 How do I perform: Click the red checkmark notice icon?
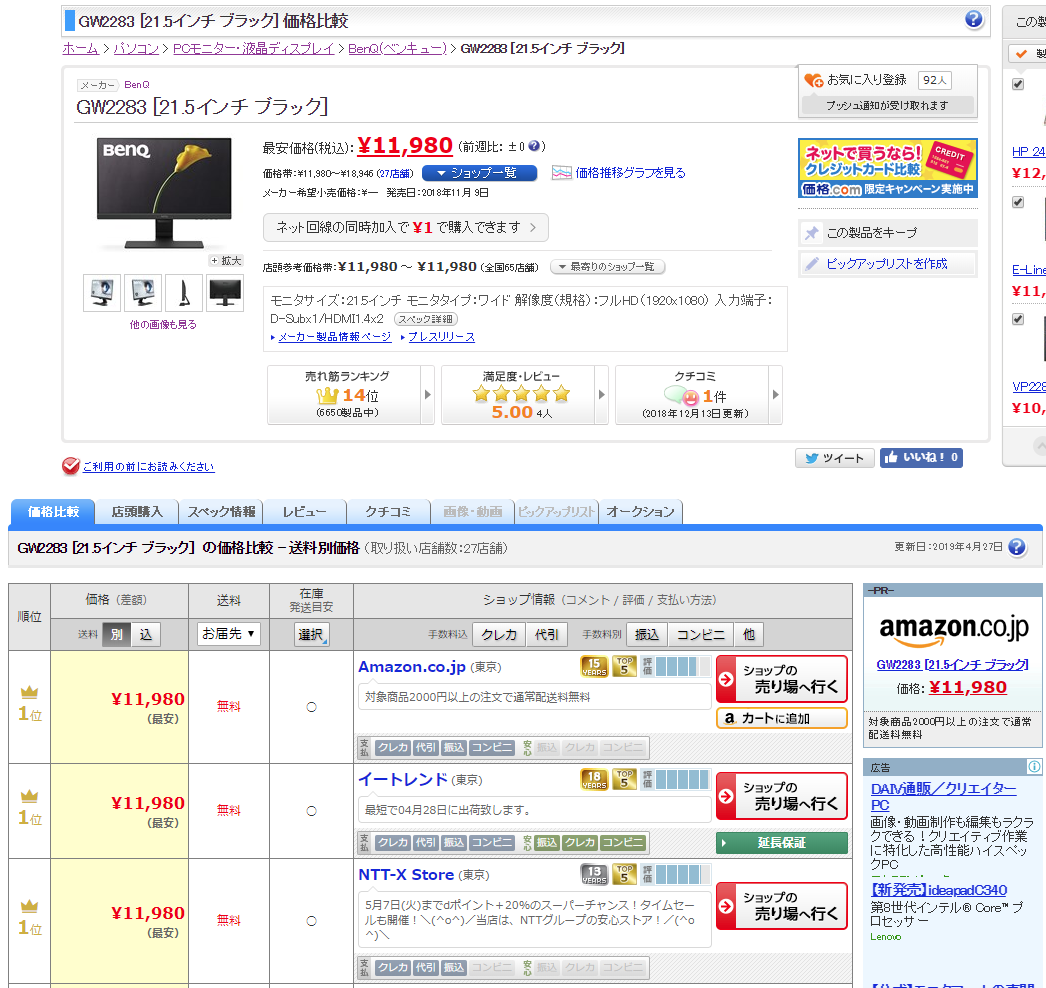pyautogui.click(x=70, y=466)
